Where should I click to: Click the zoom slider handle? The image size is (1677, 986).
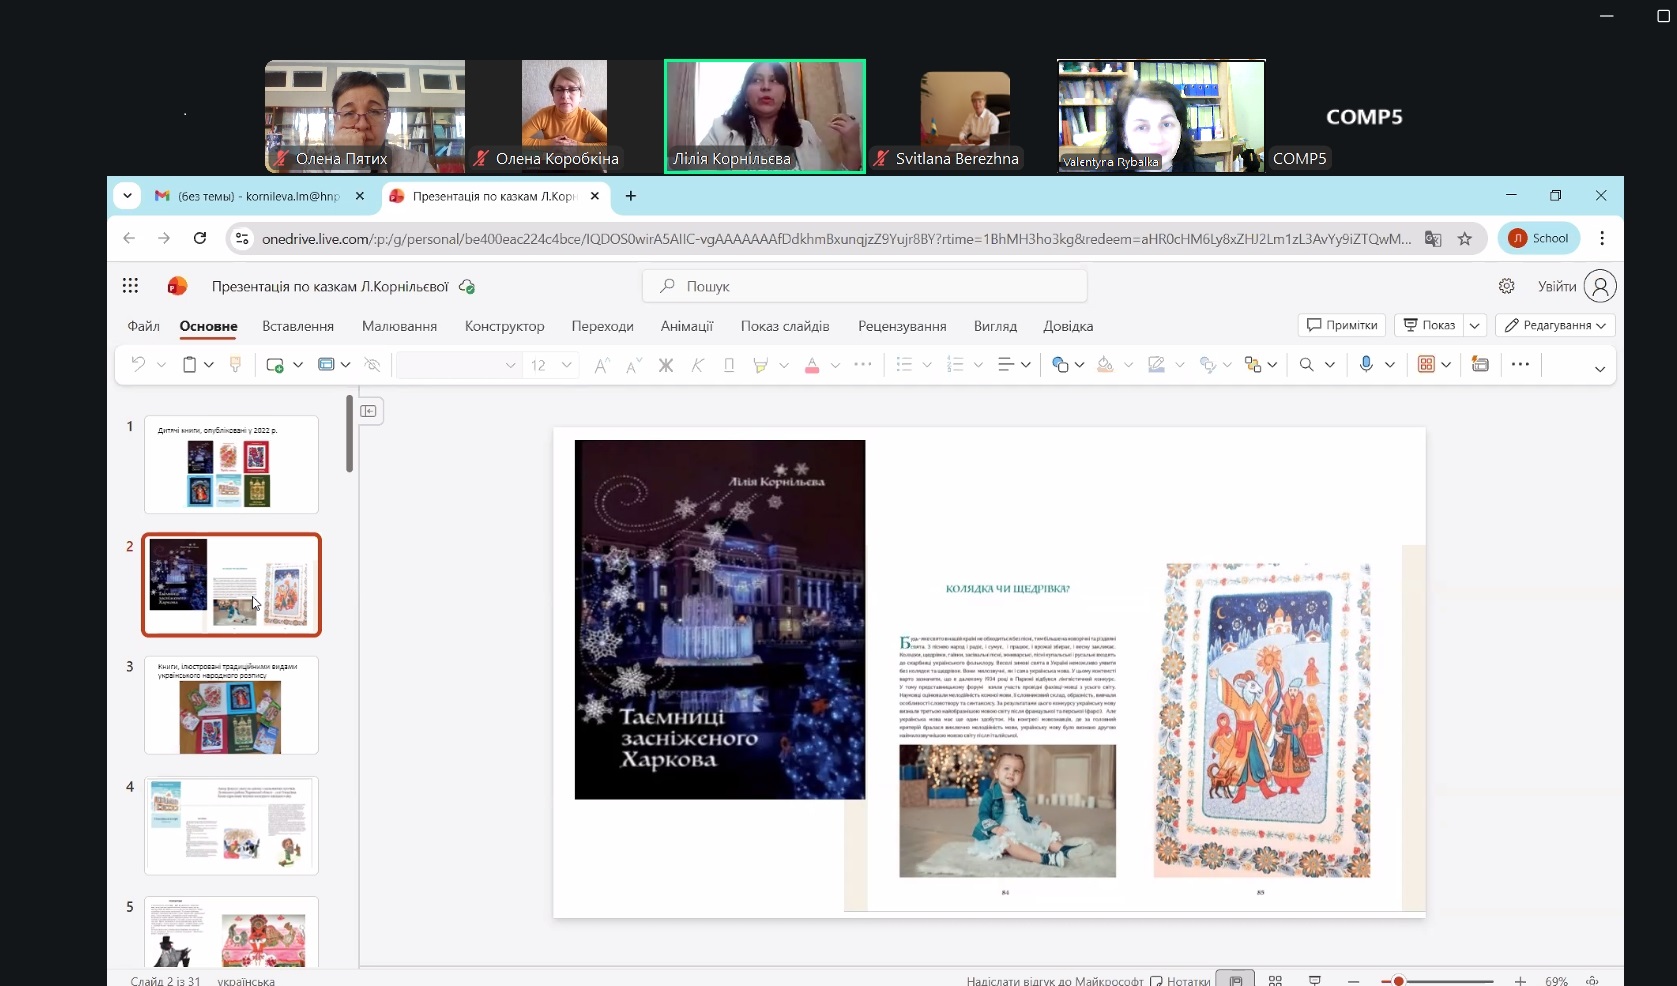pos(1398,980)
